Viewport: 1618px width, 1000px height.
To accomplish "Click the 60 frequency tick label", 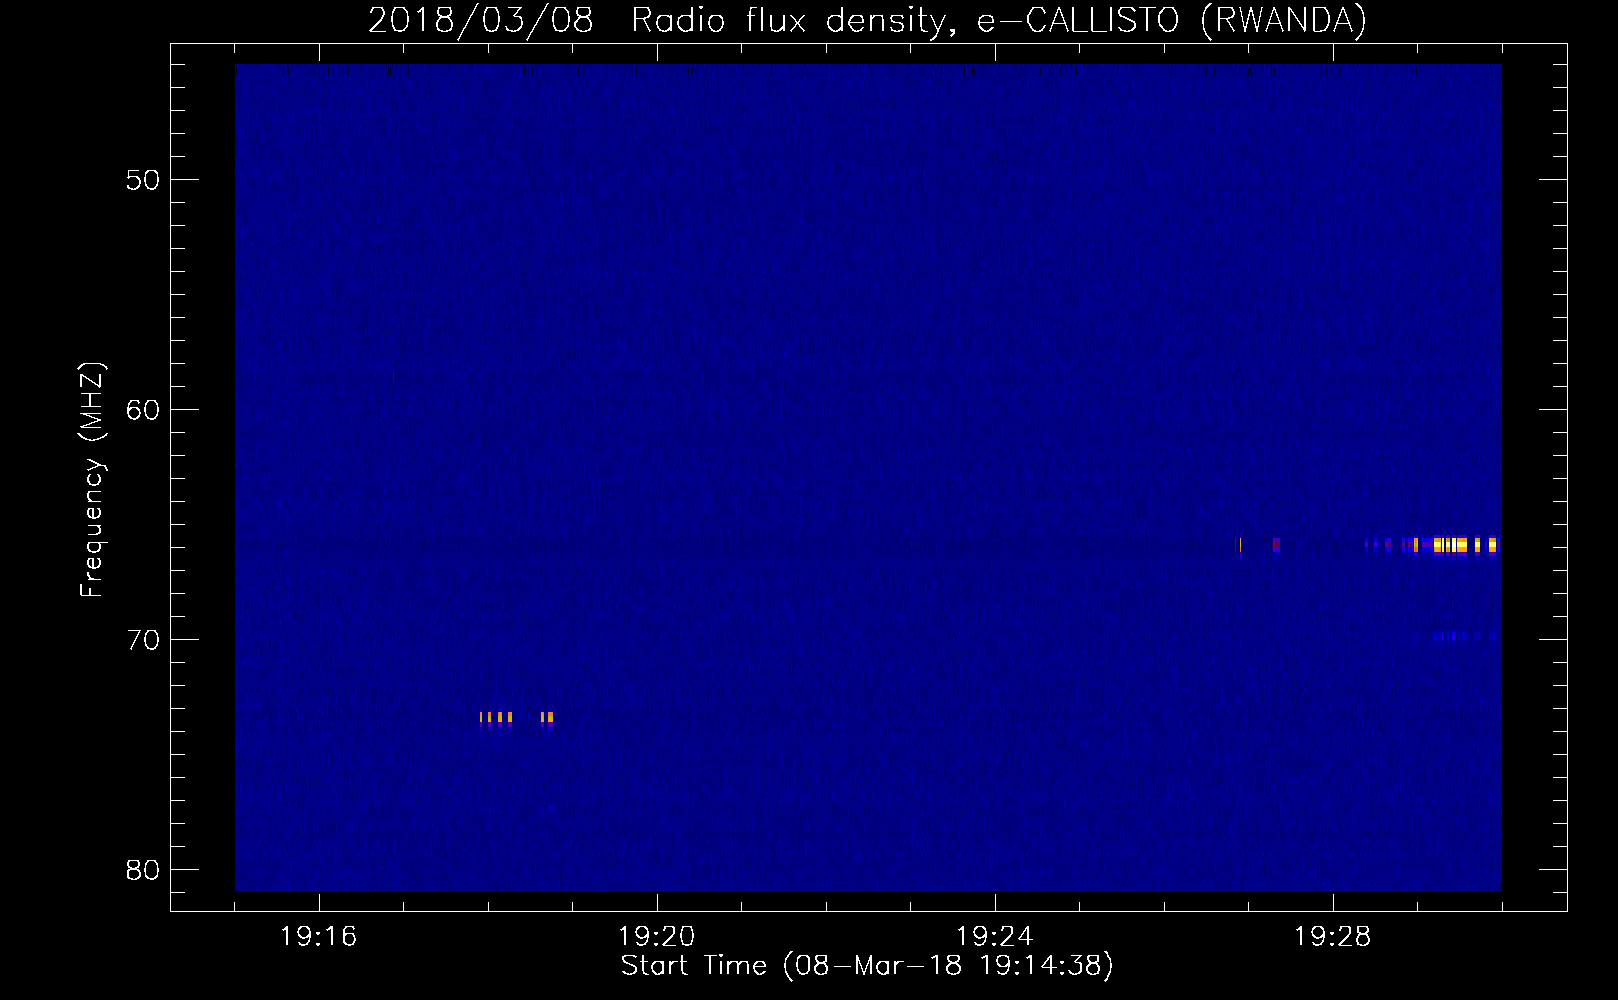I will coord(144,410).
